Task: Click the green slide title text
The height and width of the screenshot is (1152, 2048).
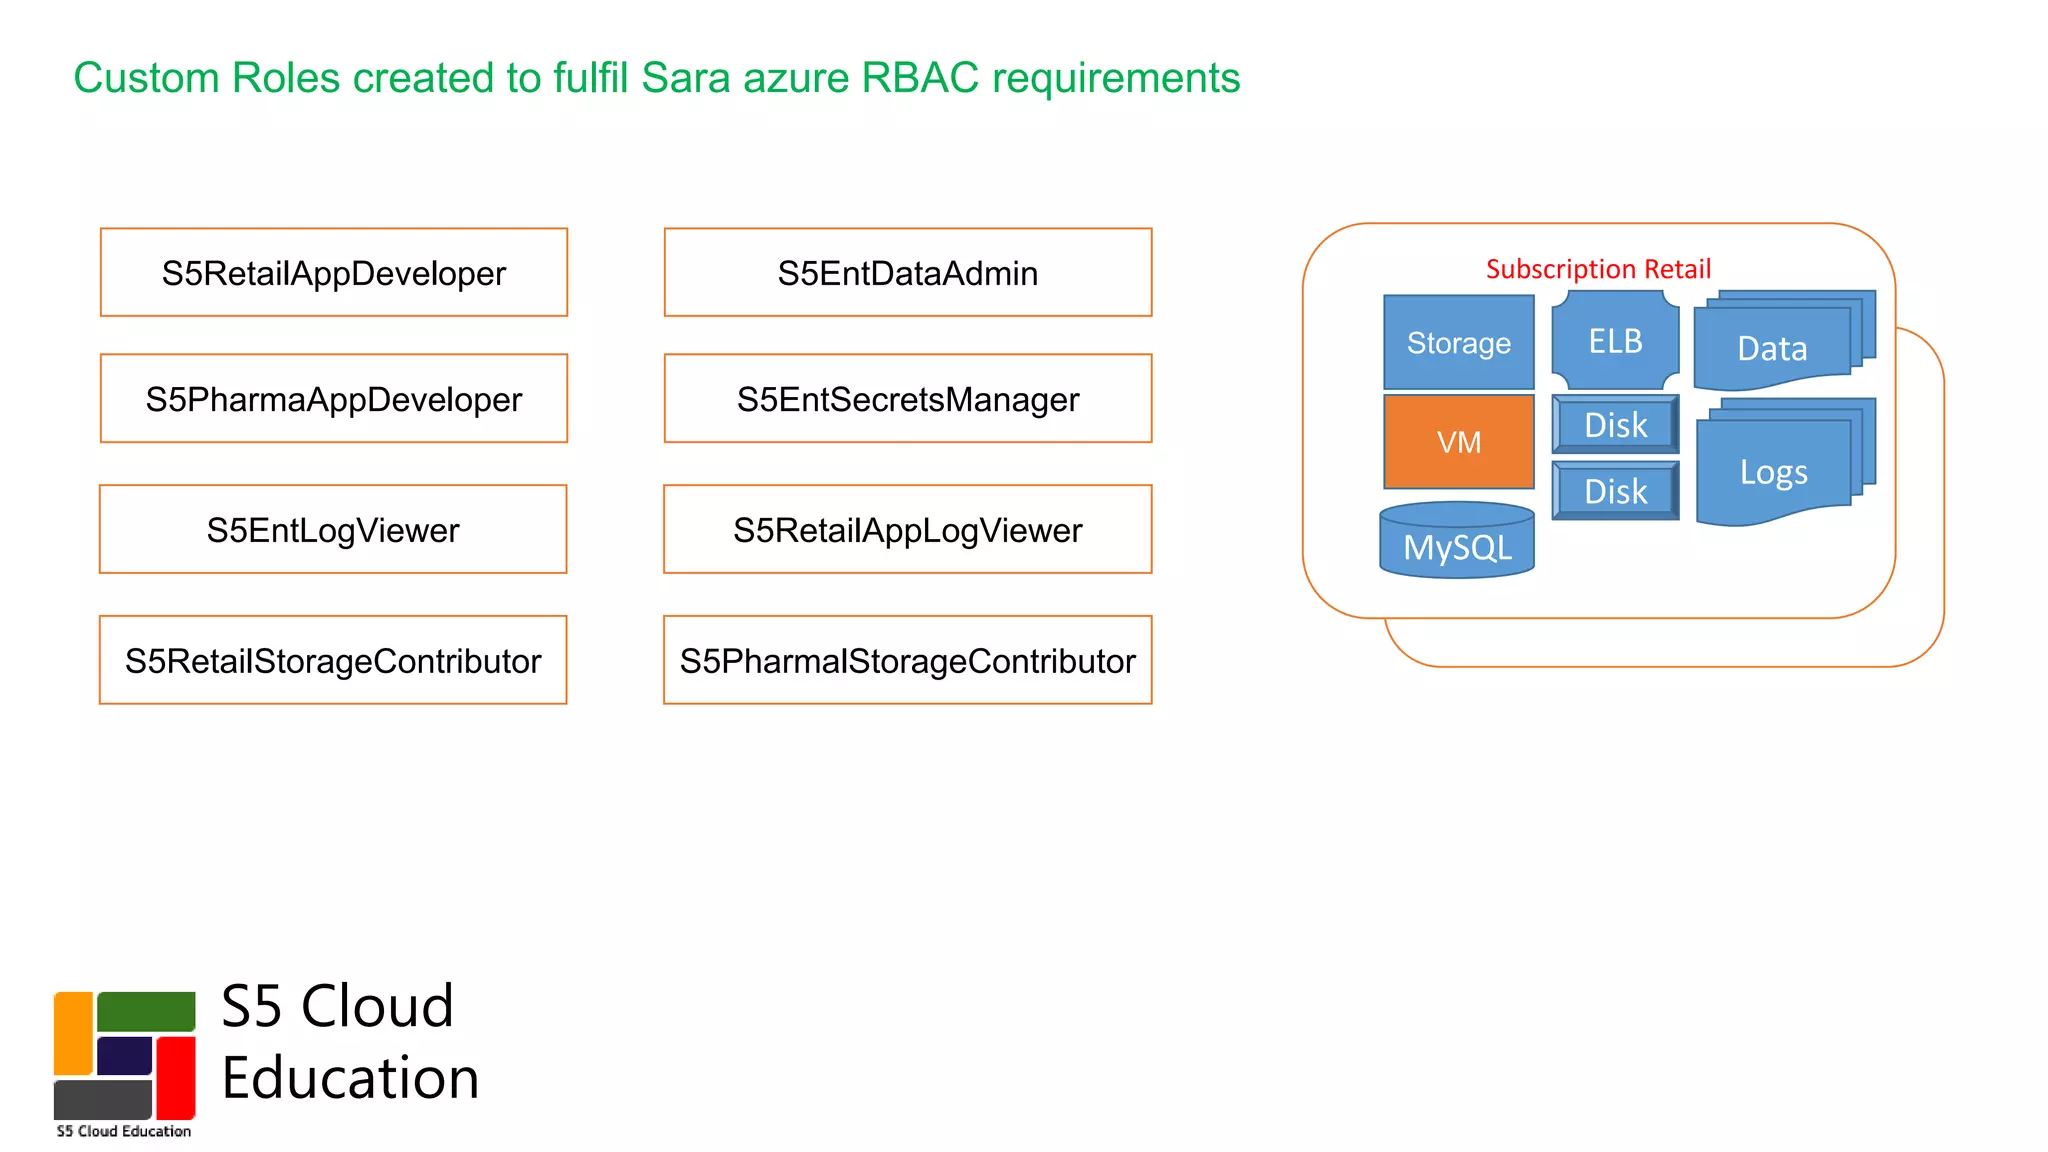Action: point(657,78)
